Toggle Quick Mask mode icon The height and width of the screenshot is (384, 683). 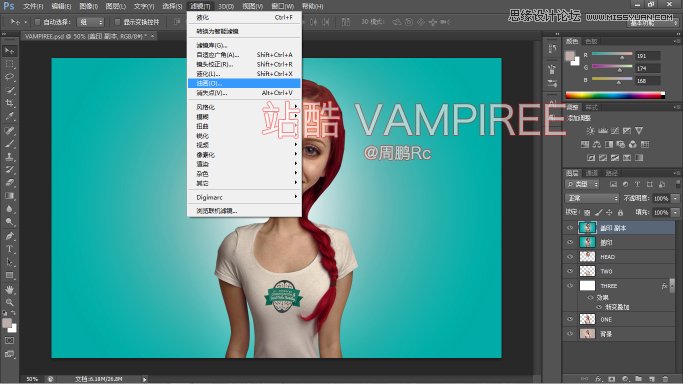[x=9, y=340]
